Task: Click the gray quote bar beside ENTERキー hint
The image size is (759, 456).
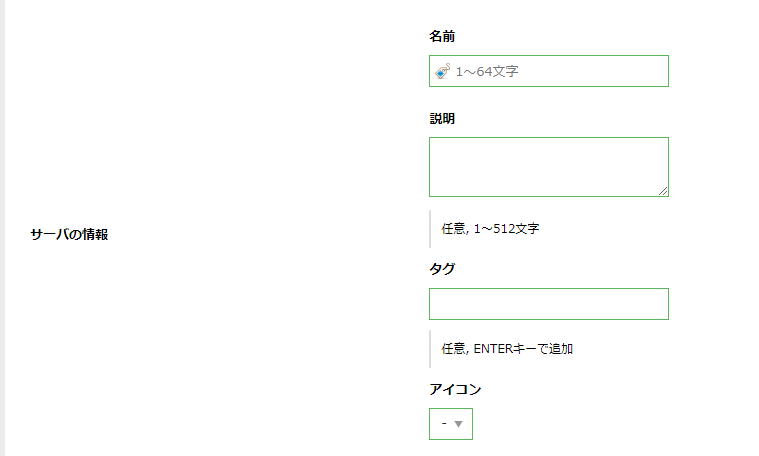Action: pos(430,349)
